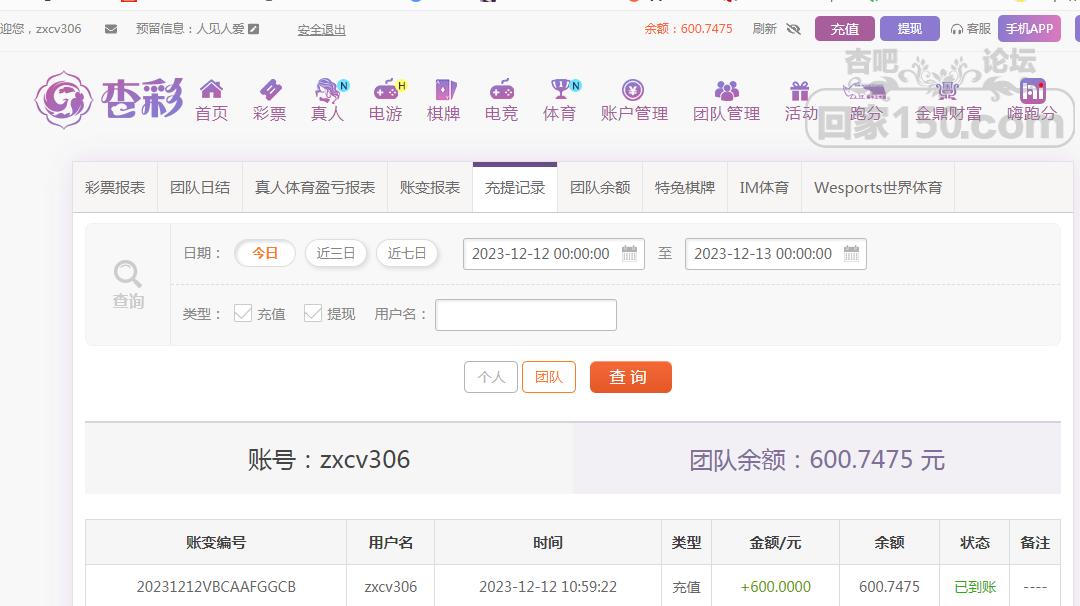Image resolution: width=1080 pixels, height=606 pixels.
Task: Click the 状态 column header
Action: (x=975, y=543)
